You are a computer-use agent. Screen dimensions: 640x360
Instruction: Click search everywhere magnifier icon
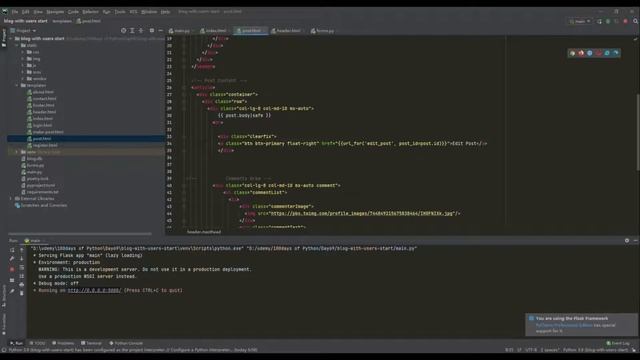[635, 21]
